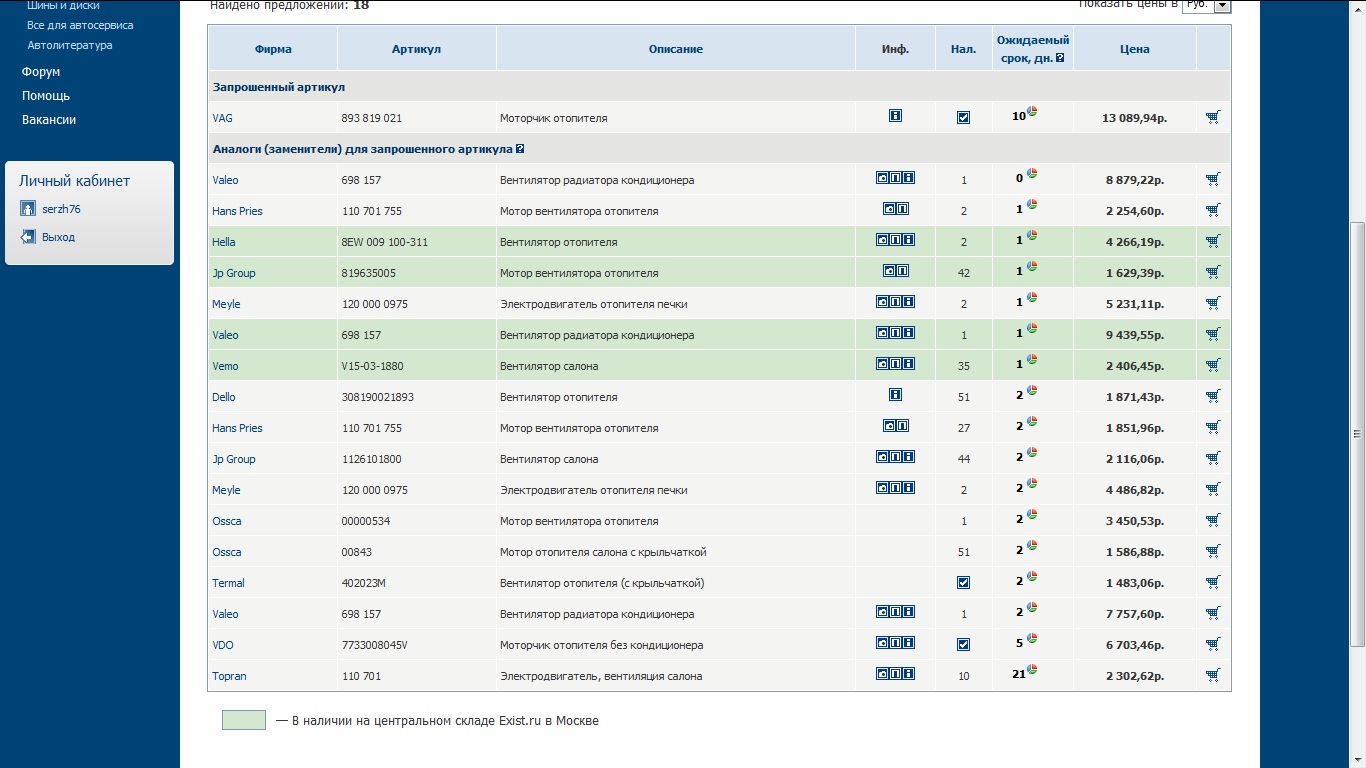
Task: Show delivery statistics pie chart for VAG
Action: coord(1032,111)
